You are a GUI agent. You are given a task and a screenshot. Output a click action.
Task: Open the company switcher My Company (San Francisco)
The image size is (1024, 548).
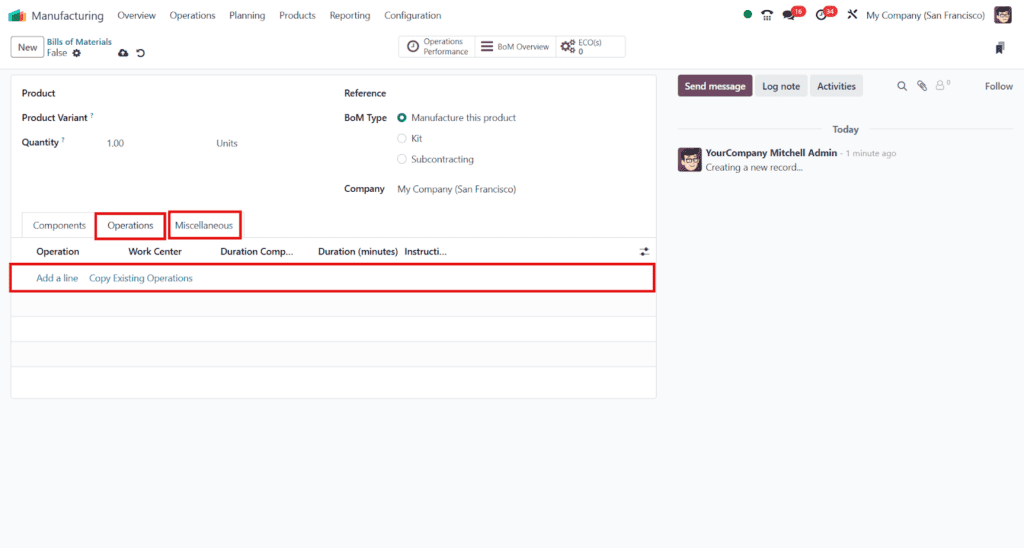[x=925, y=15]
